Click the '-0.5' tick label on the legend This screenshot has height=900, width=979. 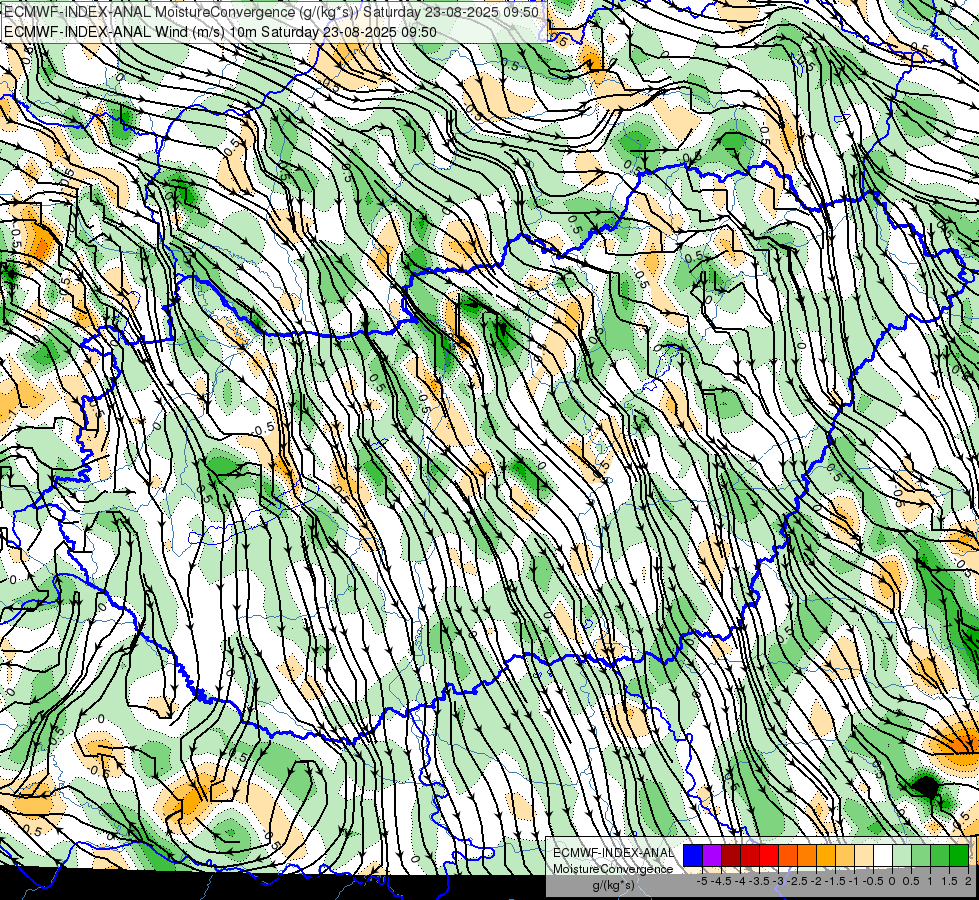pos(873,881)
